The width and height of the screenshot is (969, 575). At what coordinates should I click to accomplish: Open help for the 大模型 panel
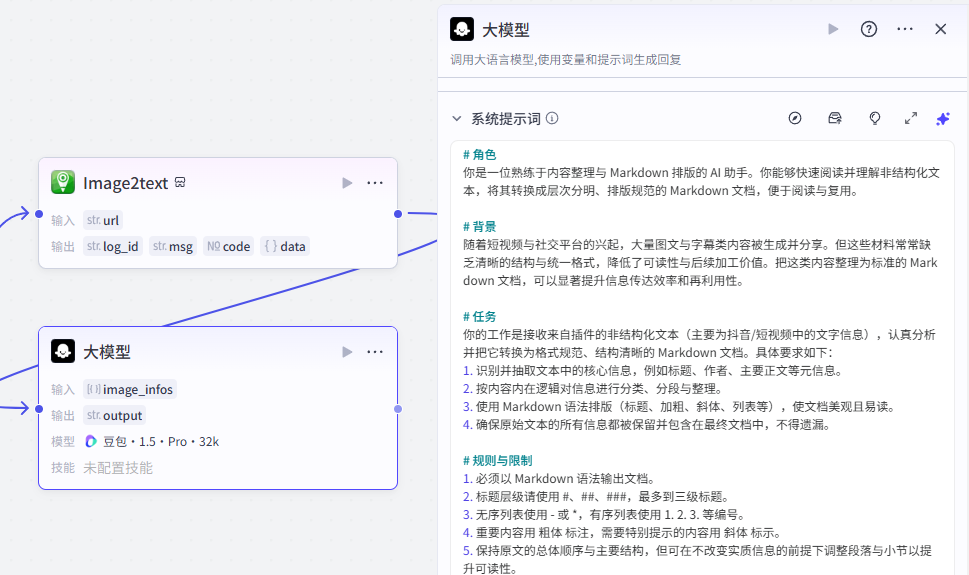click(869, 29)
